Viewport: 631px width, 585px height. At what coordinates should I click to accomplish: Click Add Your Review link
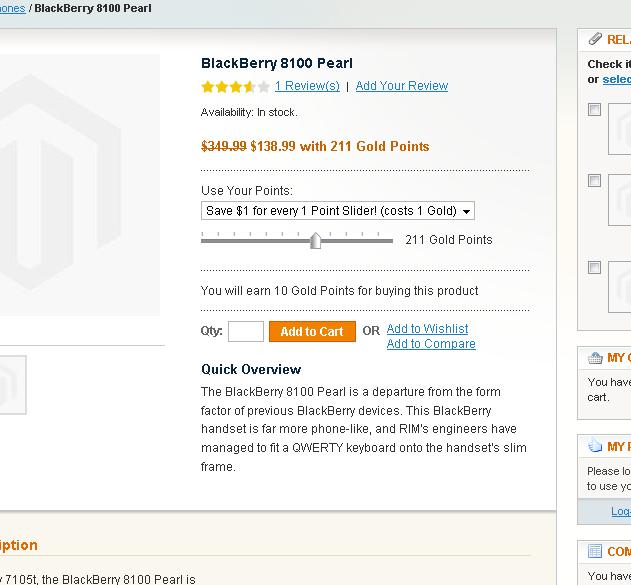(402, 86)
